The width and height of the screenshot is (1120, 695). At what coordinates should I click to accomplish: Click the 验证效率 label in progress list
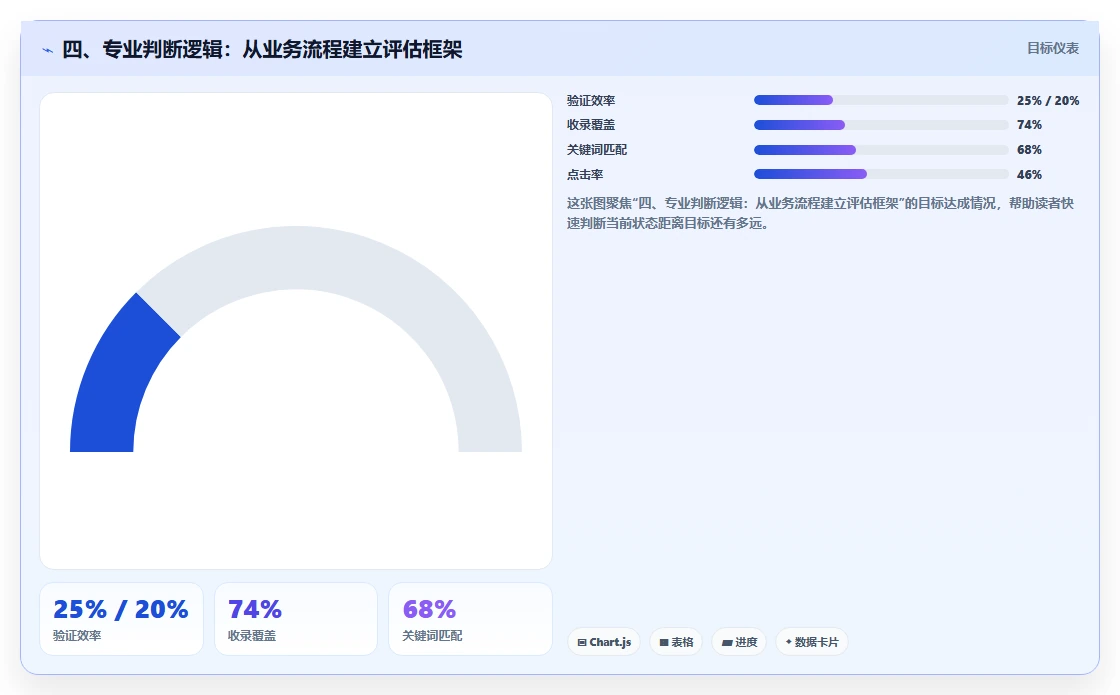pyautogui.click(x=591, y=101)
